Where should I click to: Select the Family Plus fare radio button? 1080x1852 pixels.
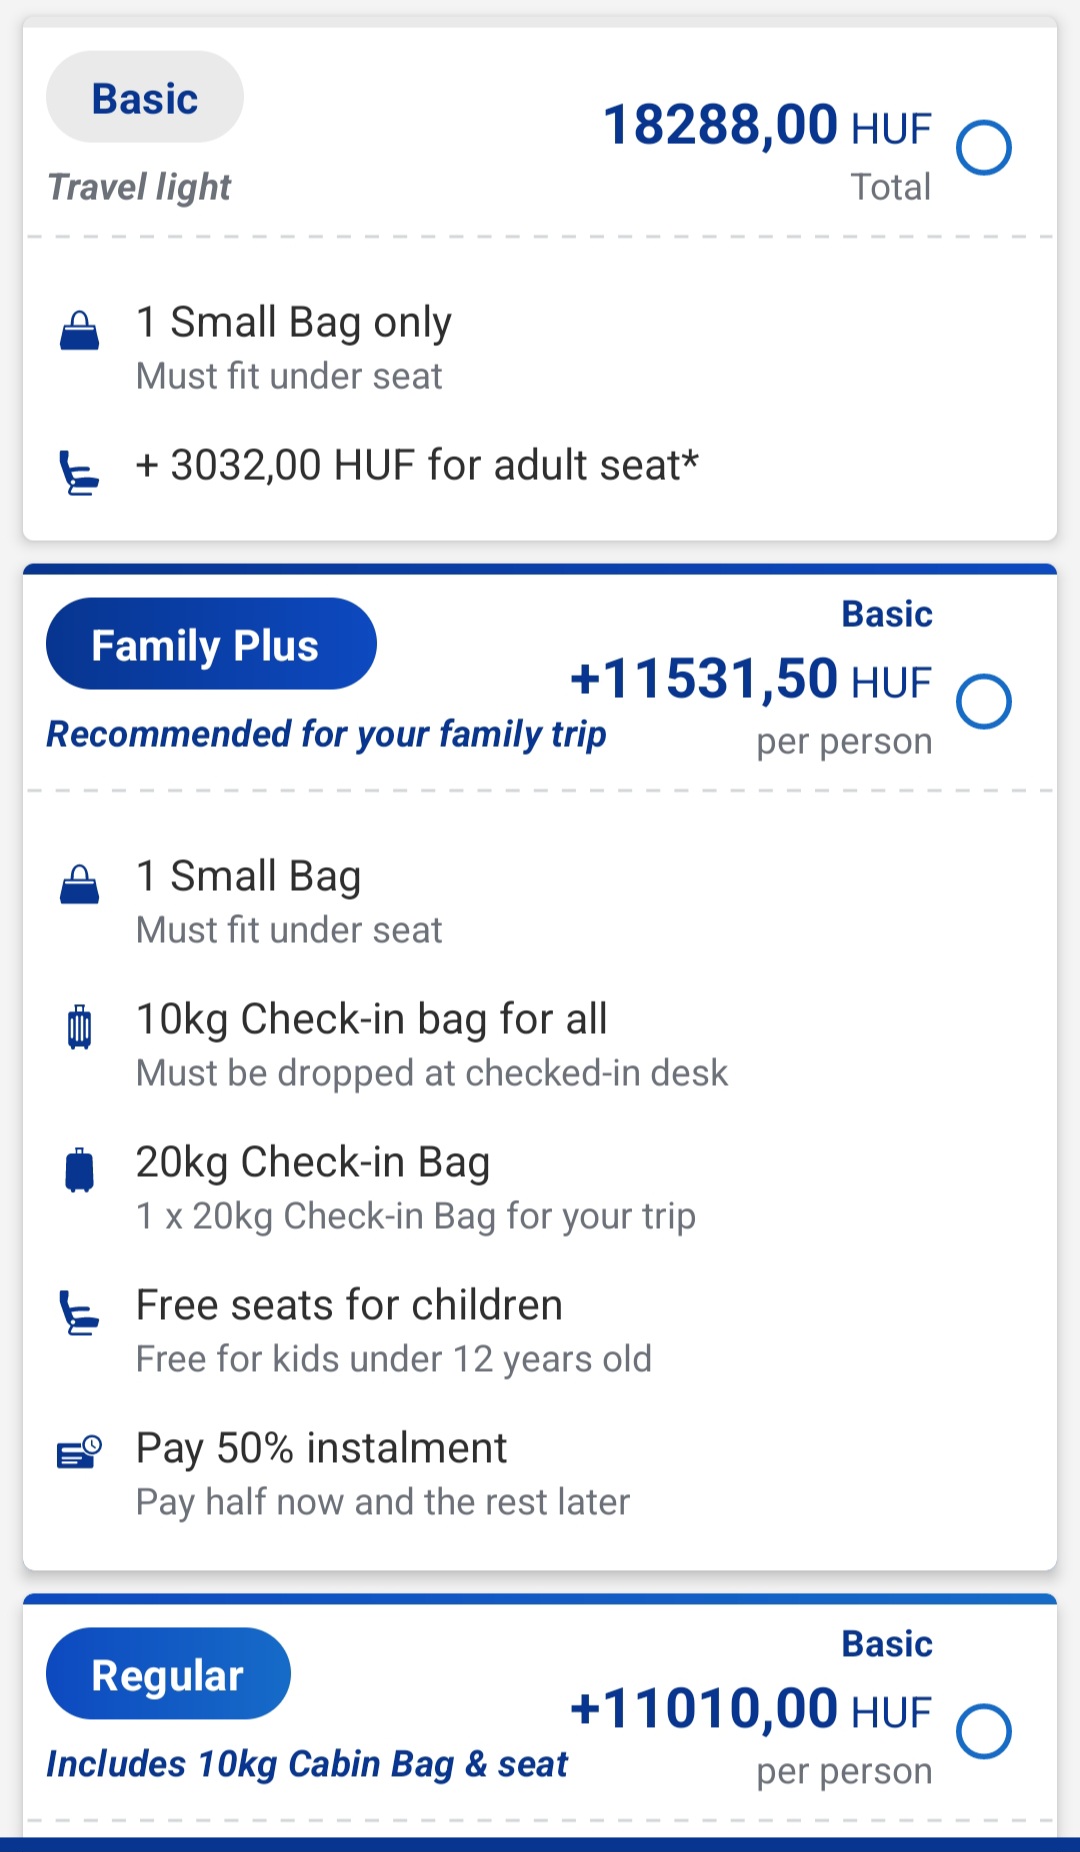click(x=984, y=701)
